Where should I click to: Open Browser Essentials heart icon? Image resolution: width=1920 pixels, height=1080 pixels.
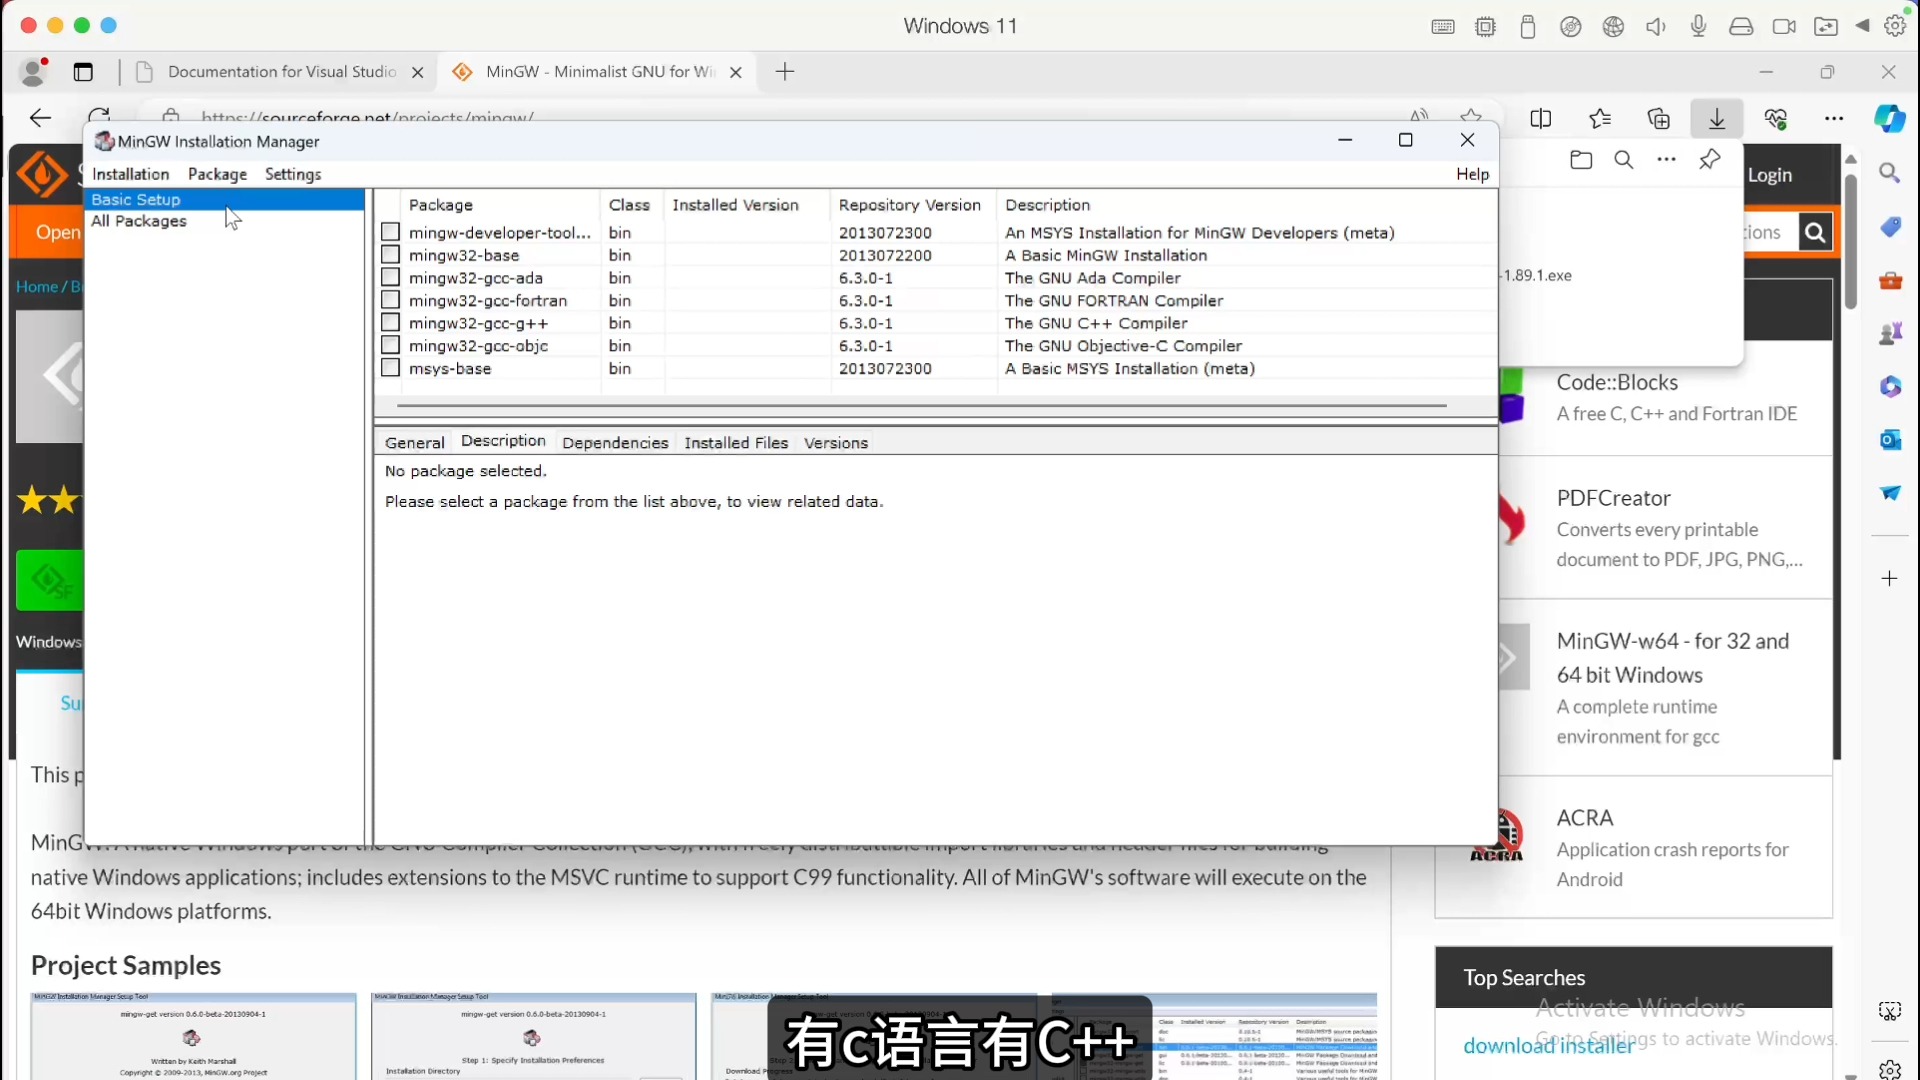pos(1778,118)
